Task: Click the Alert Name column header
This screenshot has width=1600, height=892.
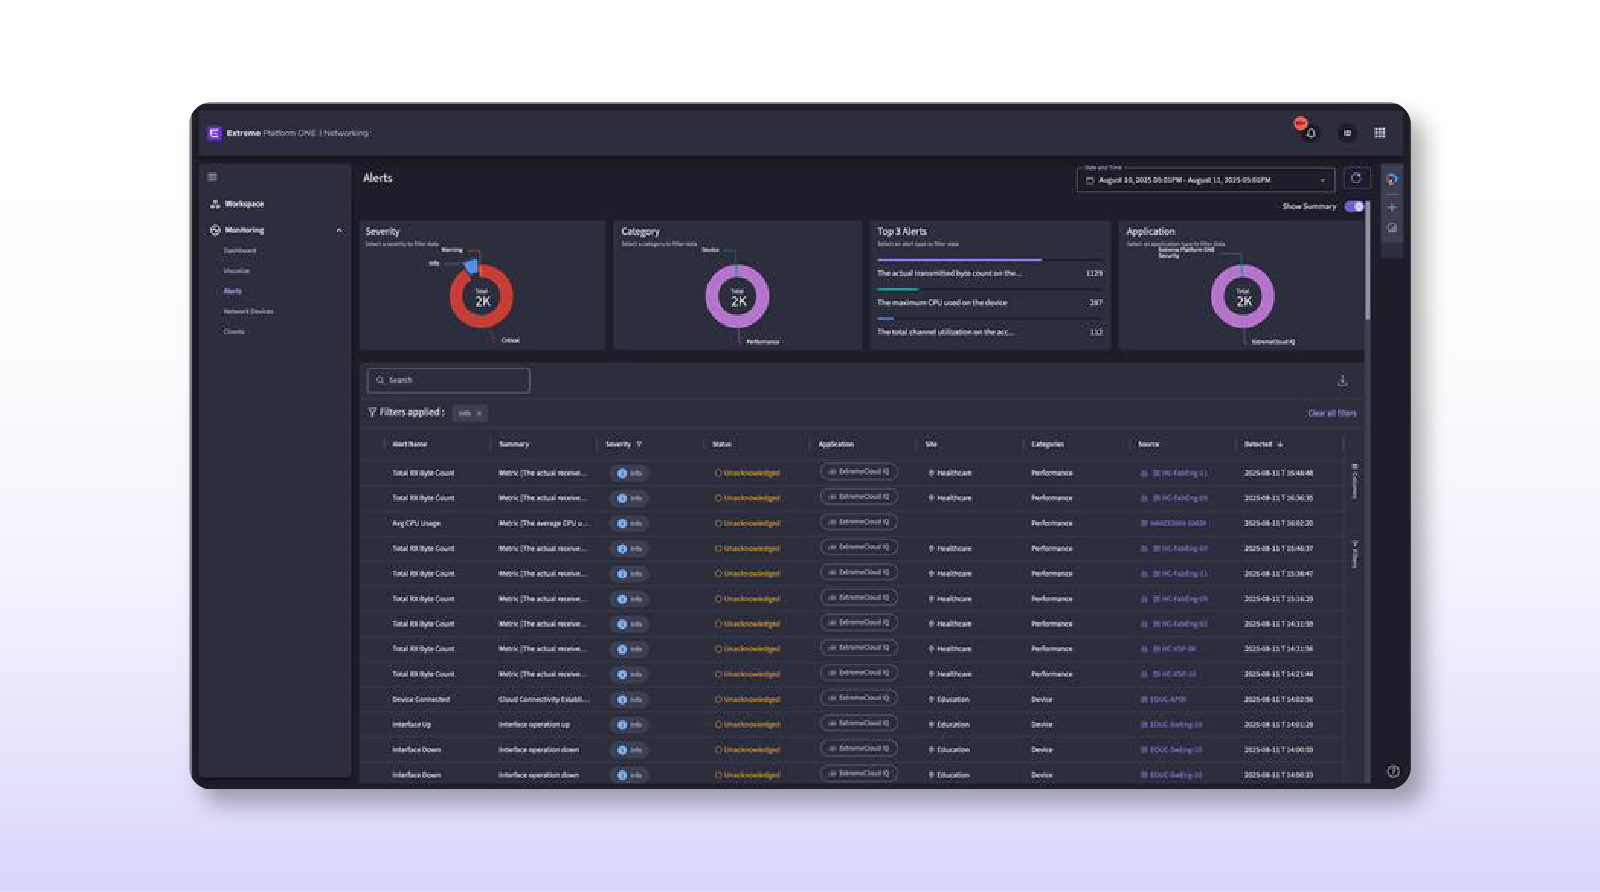Action: pyautogui.click(x=409, y=444)
